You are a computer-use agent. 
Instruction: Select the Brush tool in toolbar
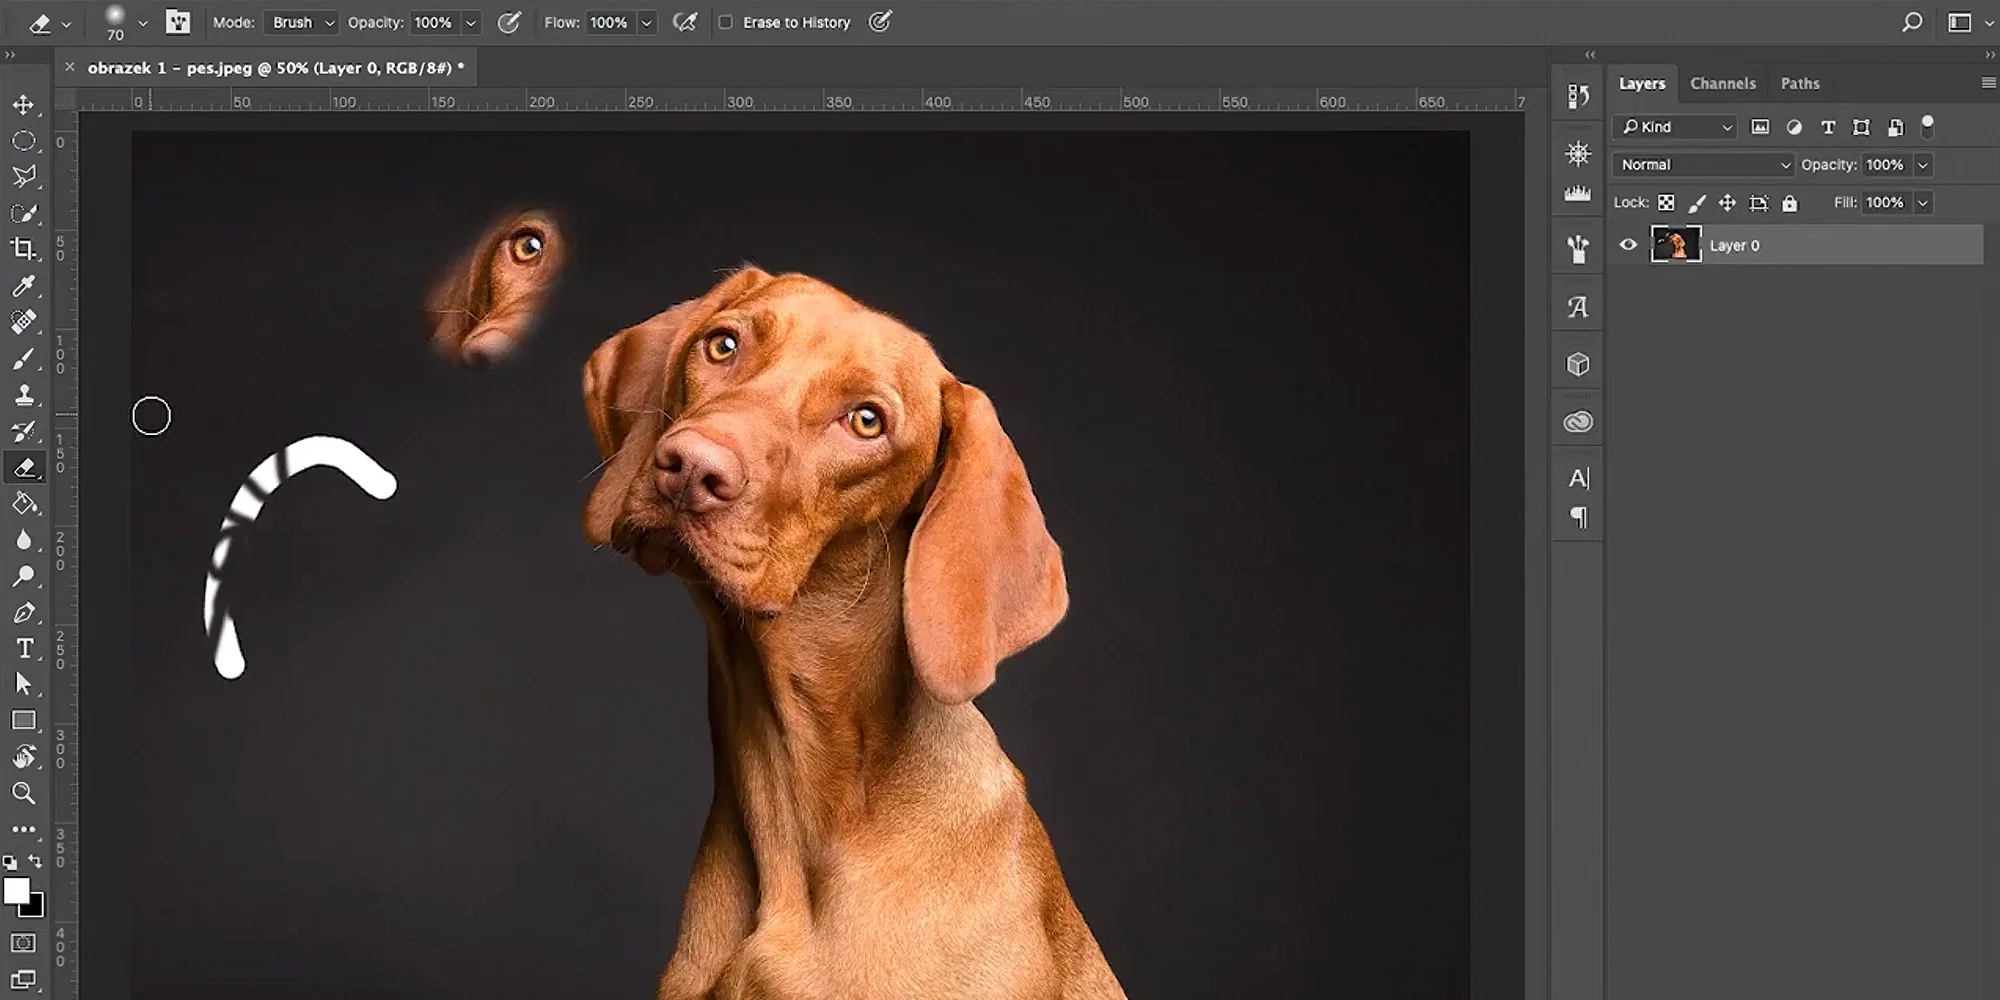[x=24, y=358]
